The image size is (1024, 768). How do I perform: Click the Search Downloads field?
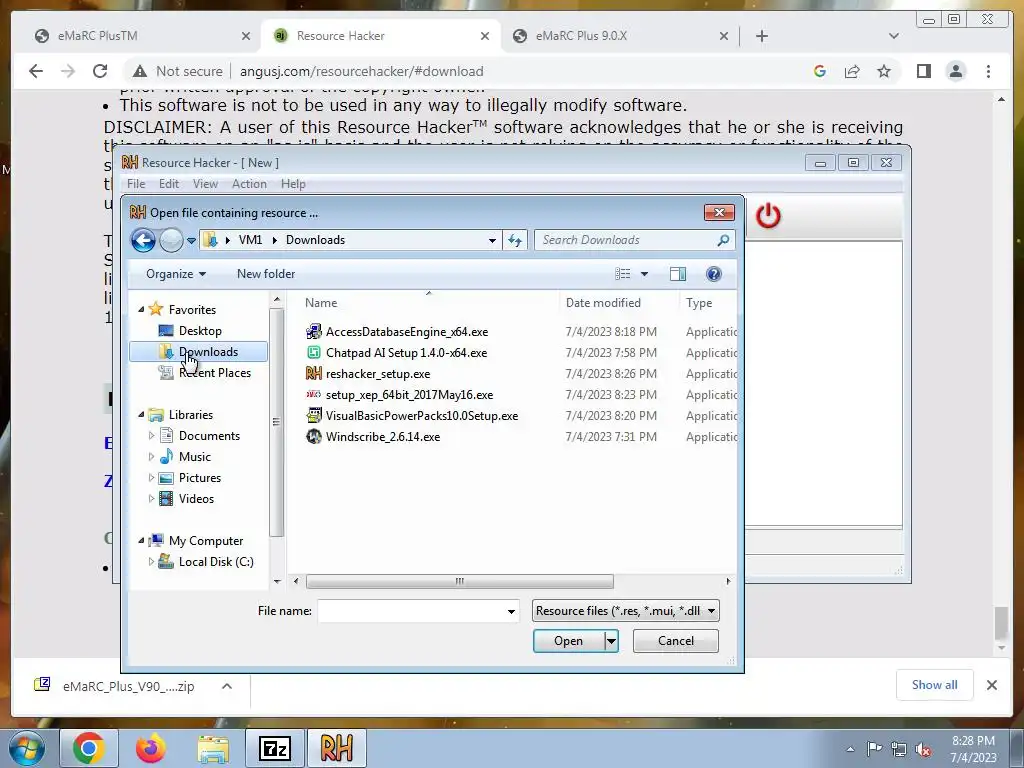[635, 240]
